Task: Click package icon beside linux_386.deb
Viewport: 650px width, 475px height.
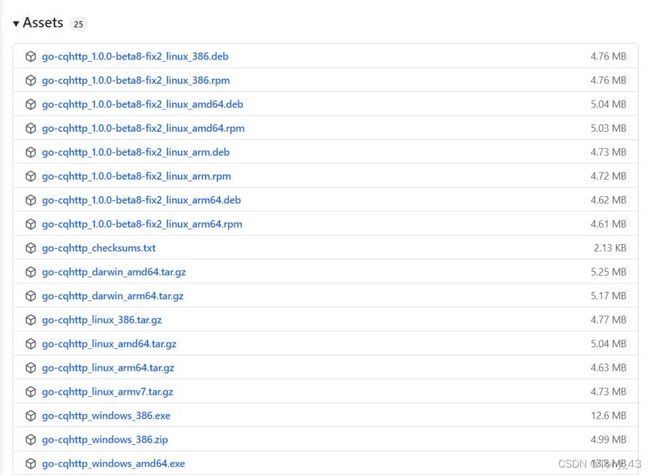Action: pyautogui.click(x=31, y=56)
